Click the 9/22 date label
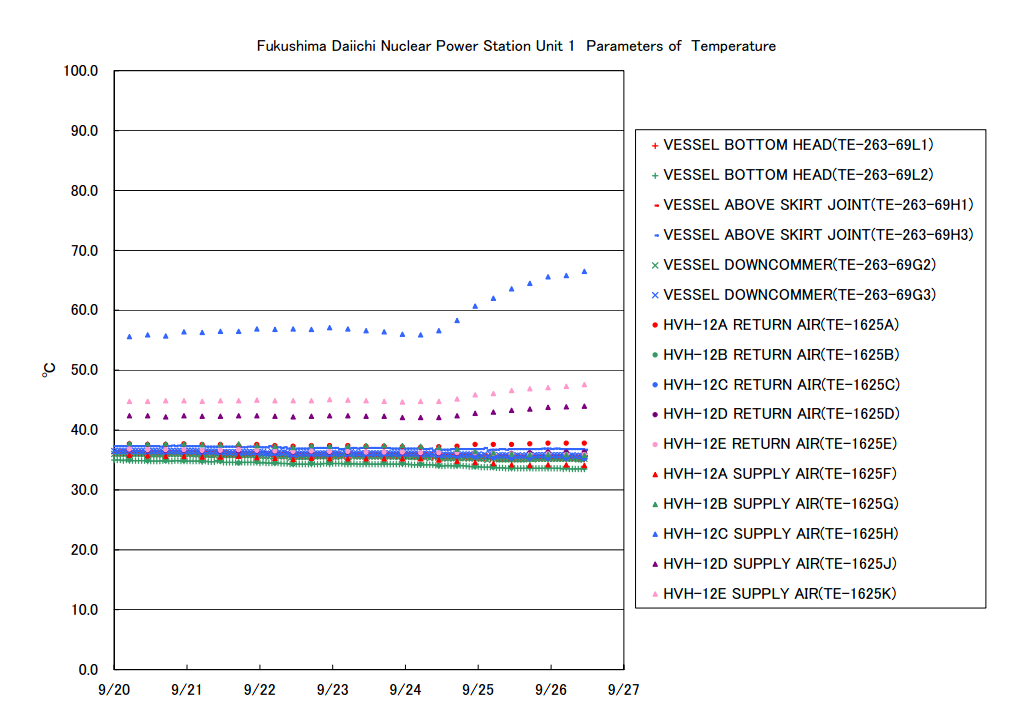 (259, 690)
